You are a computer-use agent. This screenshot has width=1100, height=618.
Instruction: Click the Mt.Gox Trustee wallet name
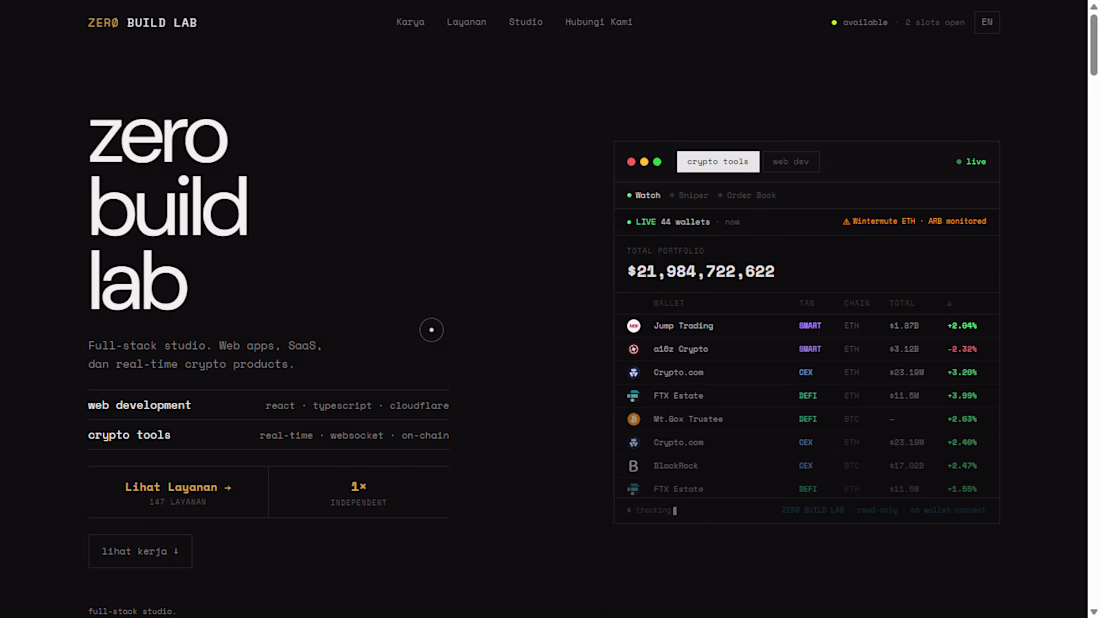pos(688,419)
